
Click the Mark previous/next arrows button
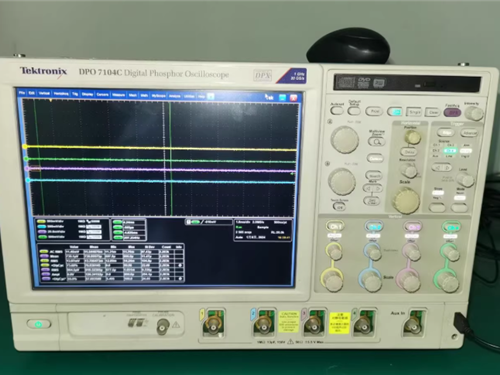pyautogui.click(x=373, y=189)
